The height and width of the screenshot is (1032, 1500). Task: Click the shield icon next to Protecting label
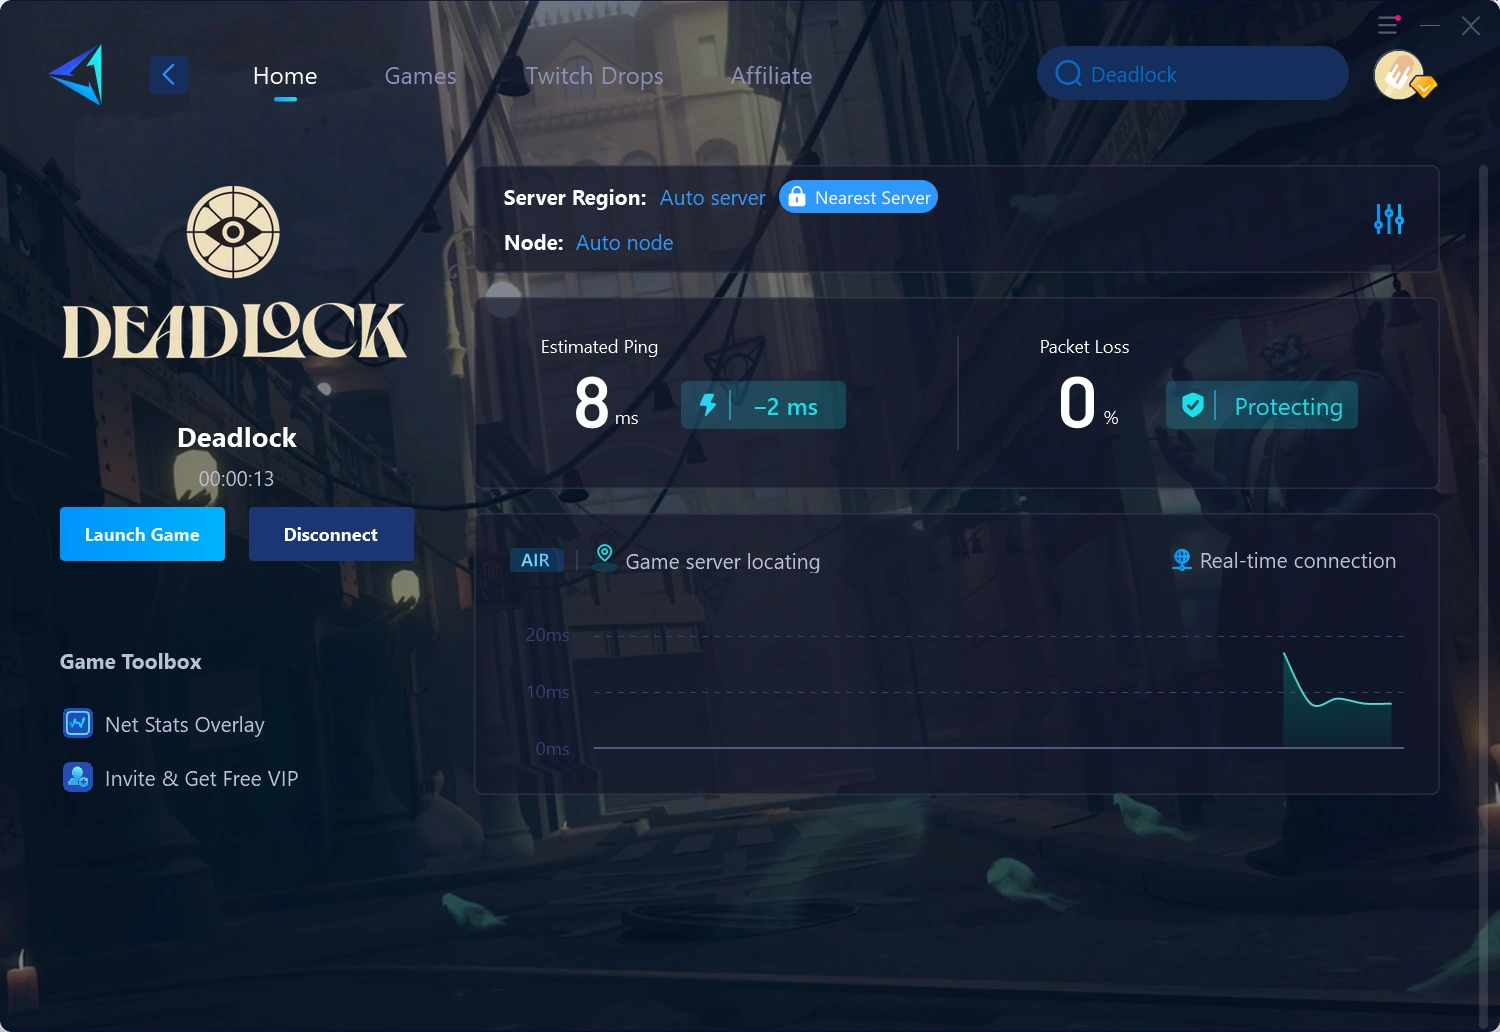pyautogui.click(x=1192, y=405)
